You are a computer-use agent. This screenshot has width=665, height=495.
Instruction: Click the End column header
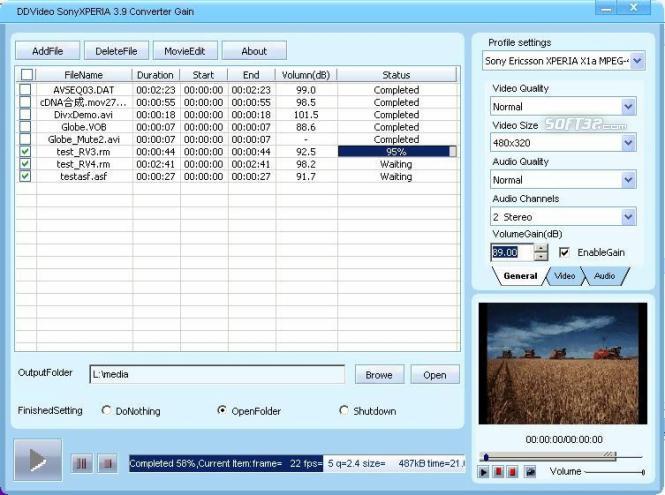click(x=251, y=75)
